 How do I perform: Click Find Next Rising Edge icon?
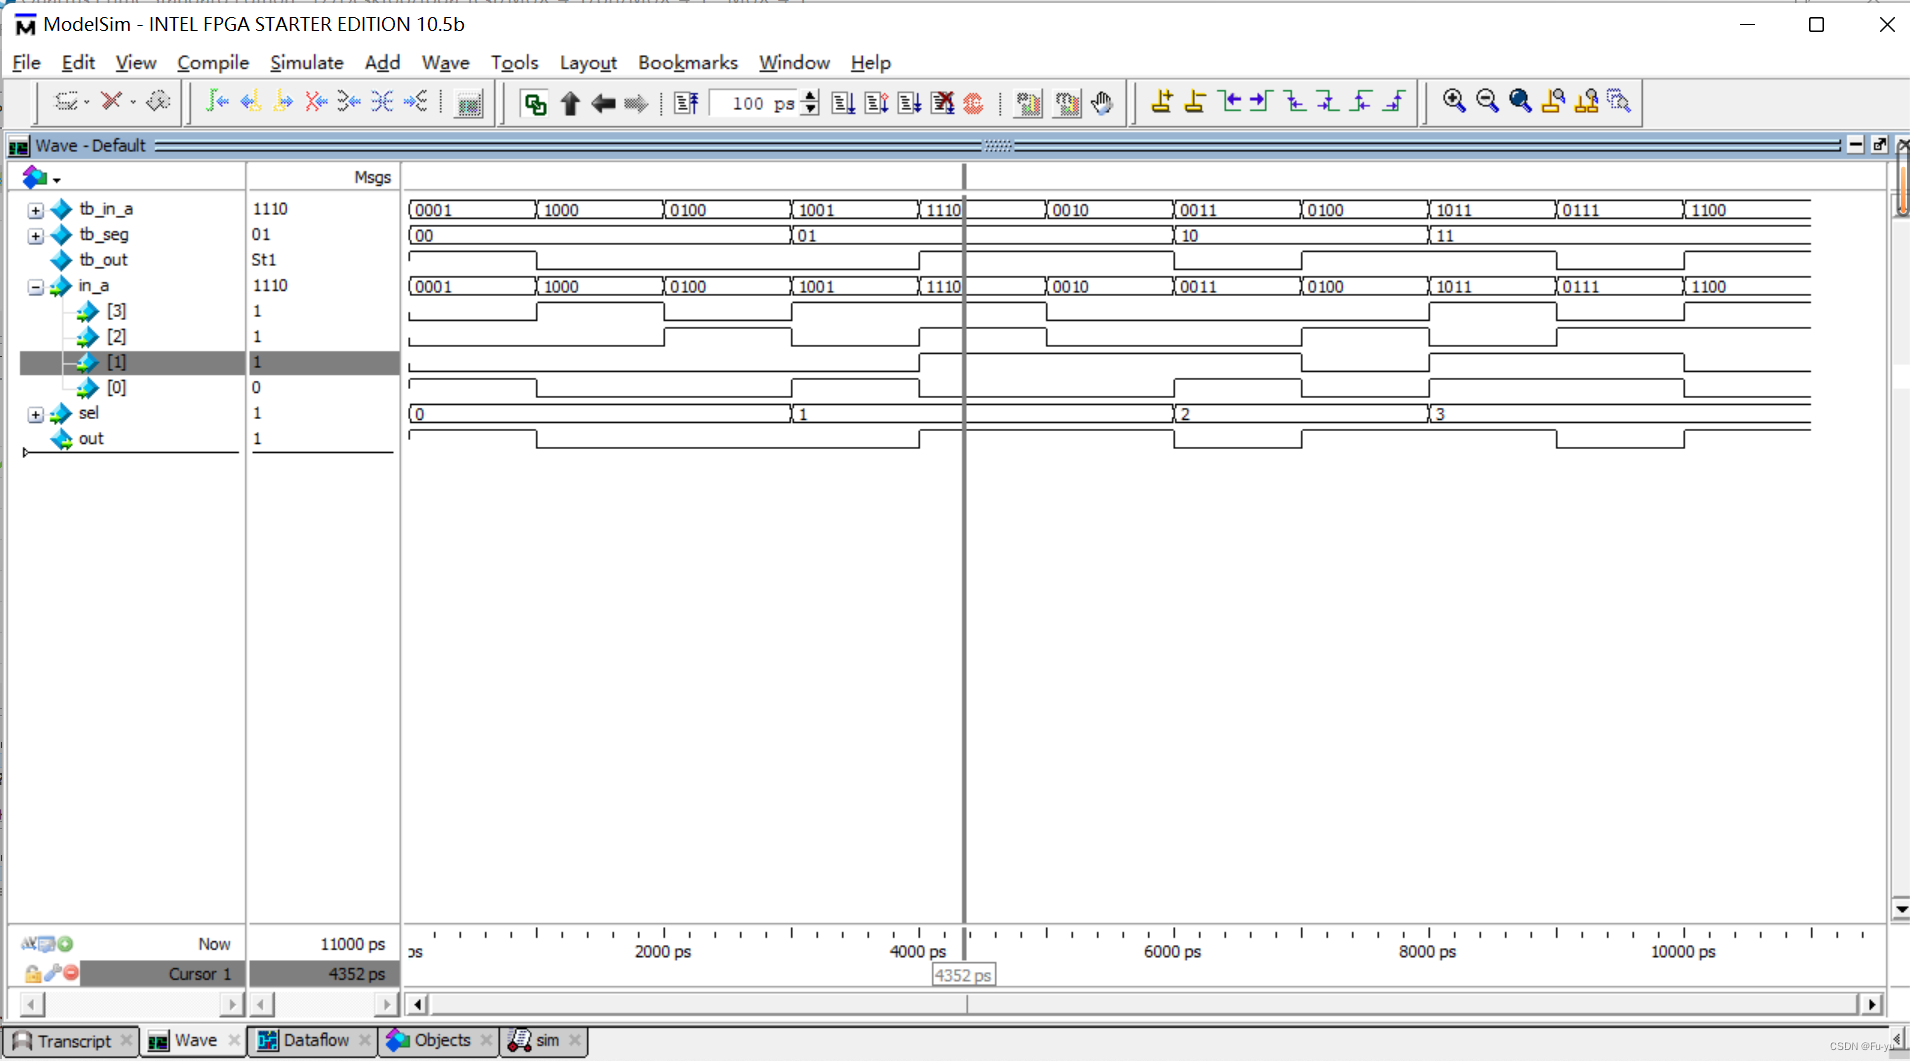(1396, 101)
